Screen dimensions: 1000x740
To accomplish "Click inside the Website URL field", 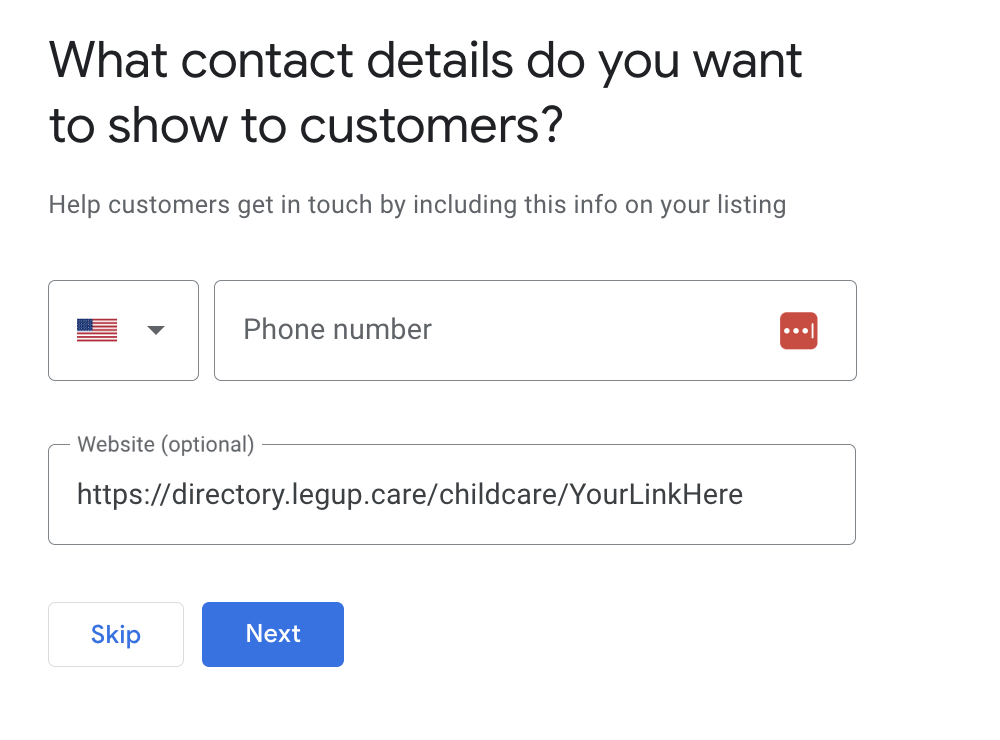I will pos(451,495).
